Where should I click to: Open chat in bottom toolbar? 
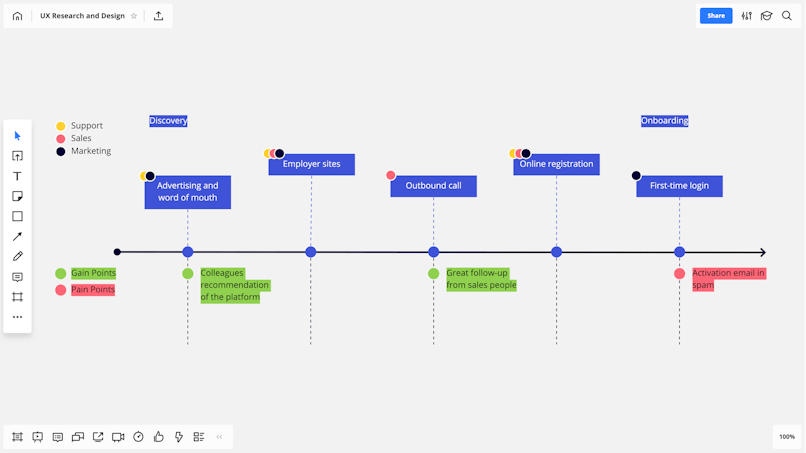[x=78, y=437]
